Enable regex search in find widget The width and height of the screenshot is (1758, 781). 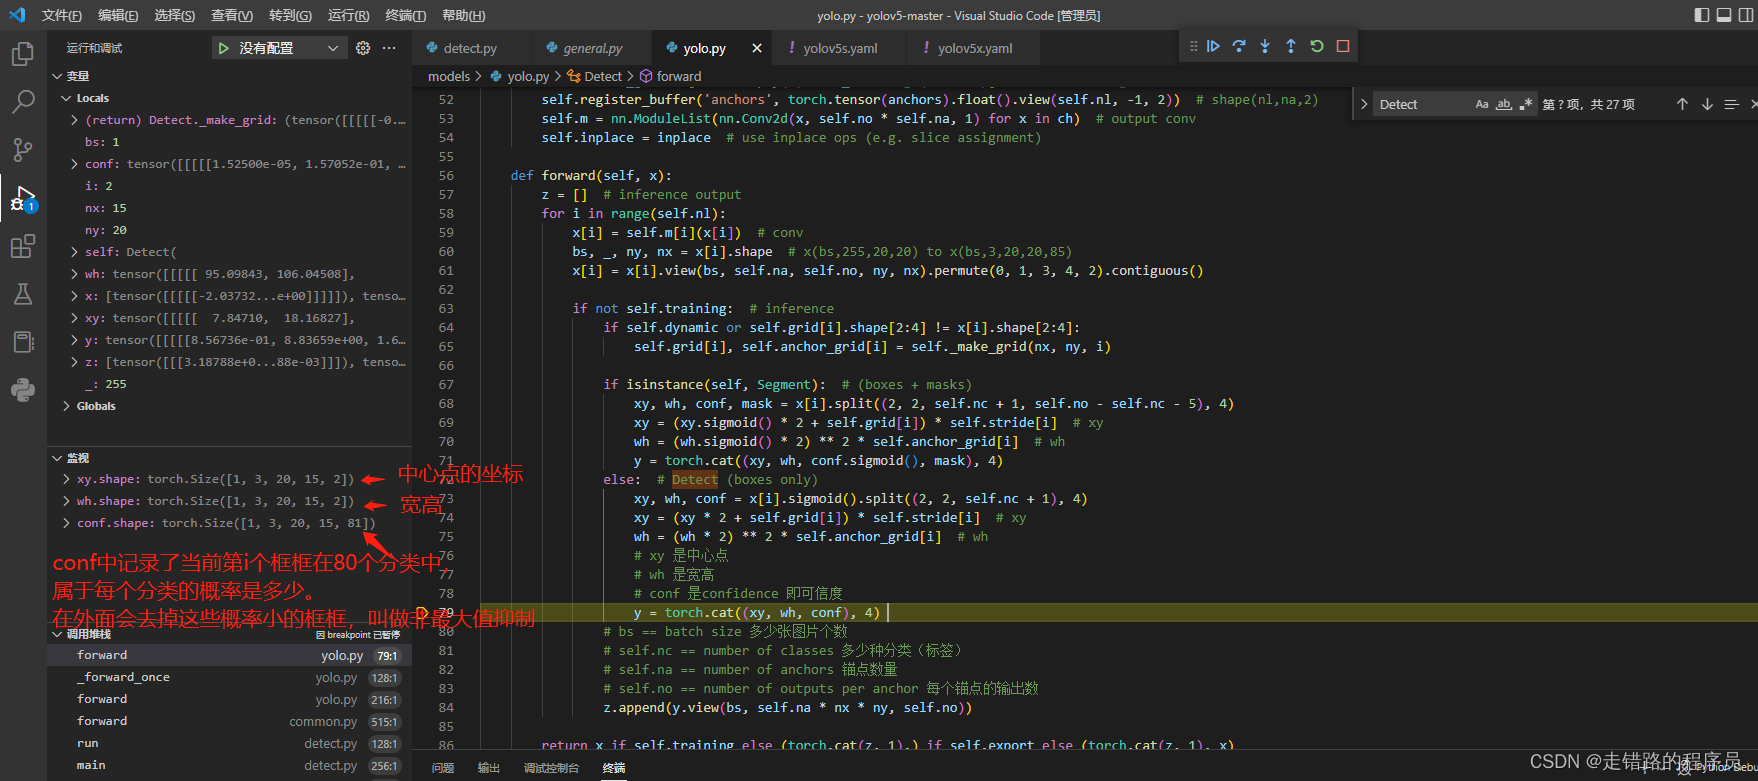tap(1525, 104)
